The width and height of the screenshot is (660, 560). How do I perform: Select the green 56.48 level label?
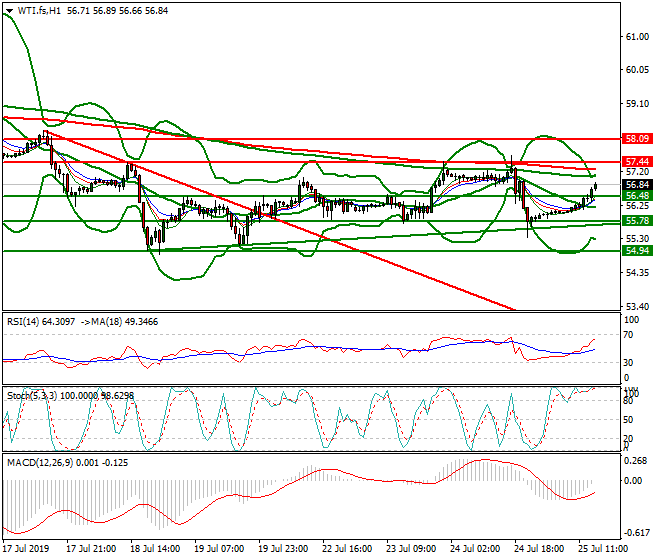(637, 196)
